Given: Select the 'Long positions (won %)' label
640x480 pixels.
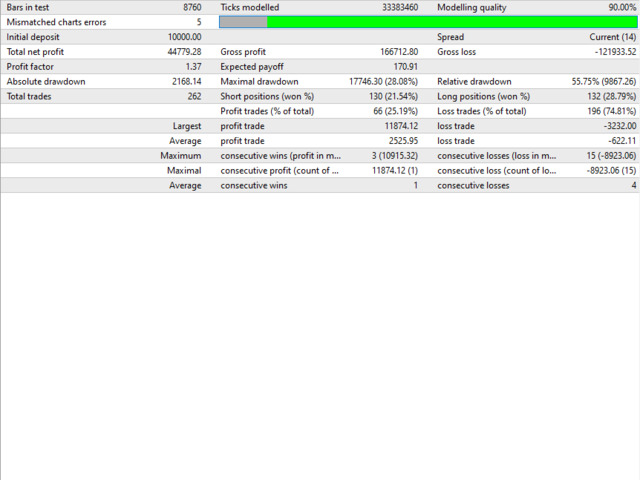Looking at the screenshot, I should click(484, 96).
